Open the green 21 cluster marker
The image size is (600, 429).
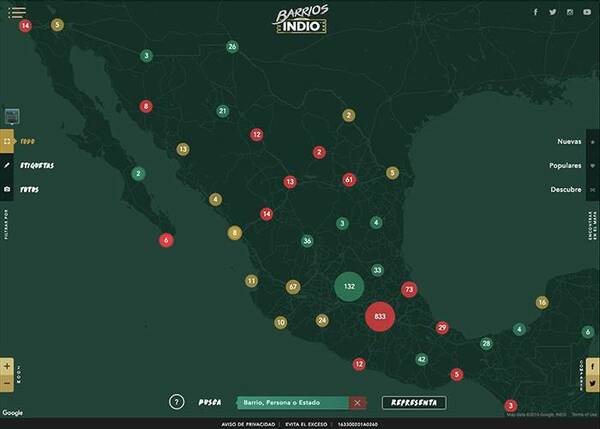click(223, 111)
